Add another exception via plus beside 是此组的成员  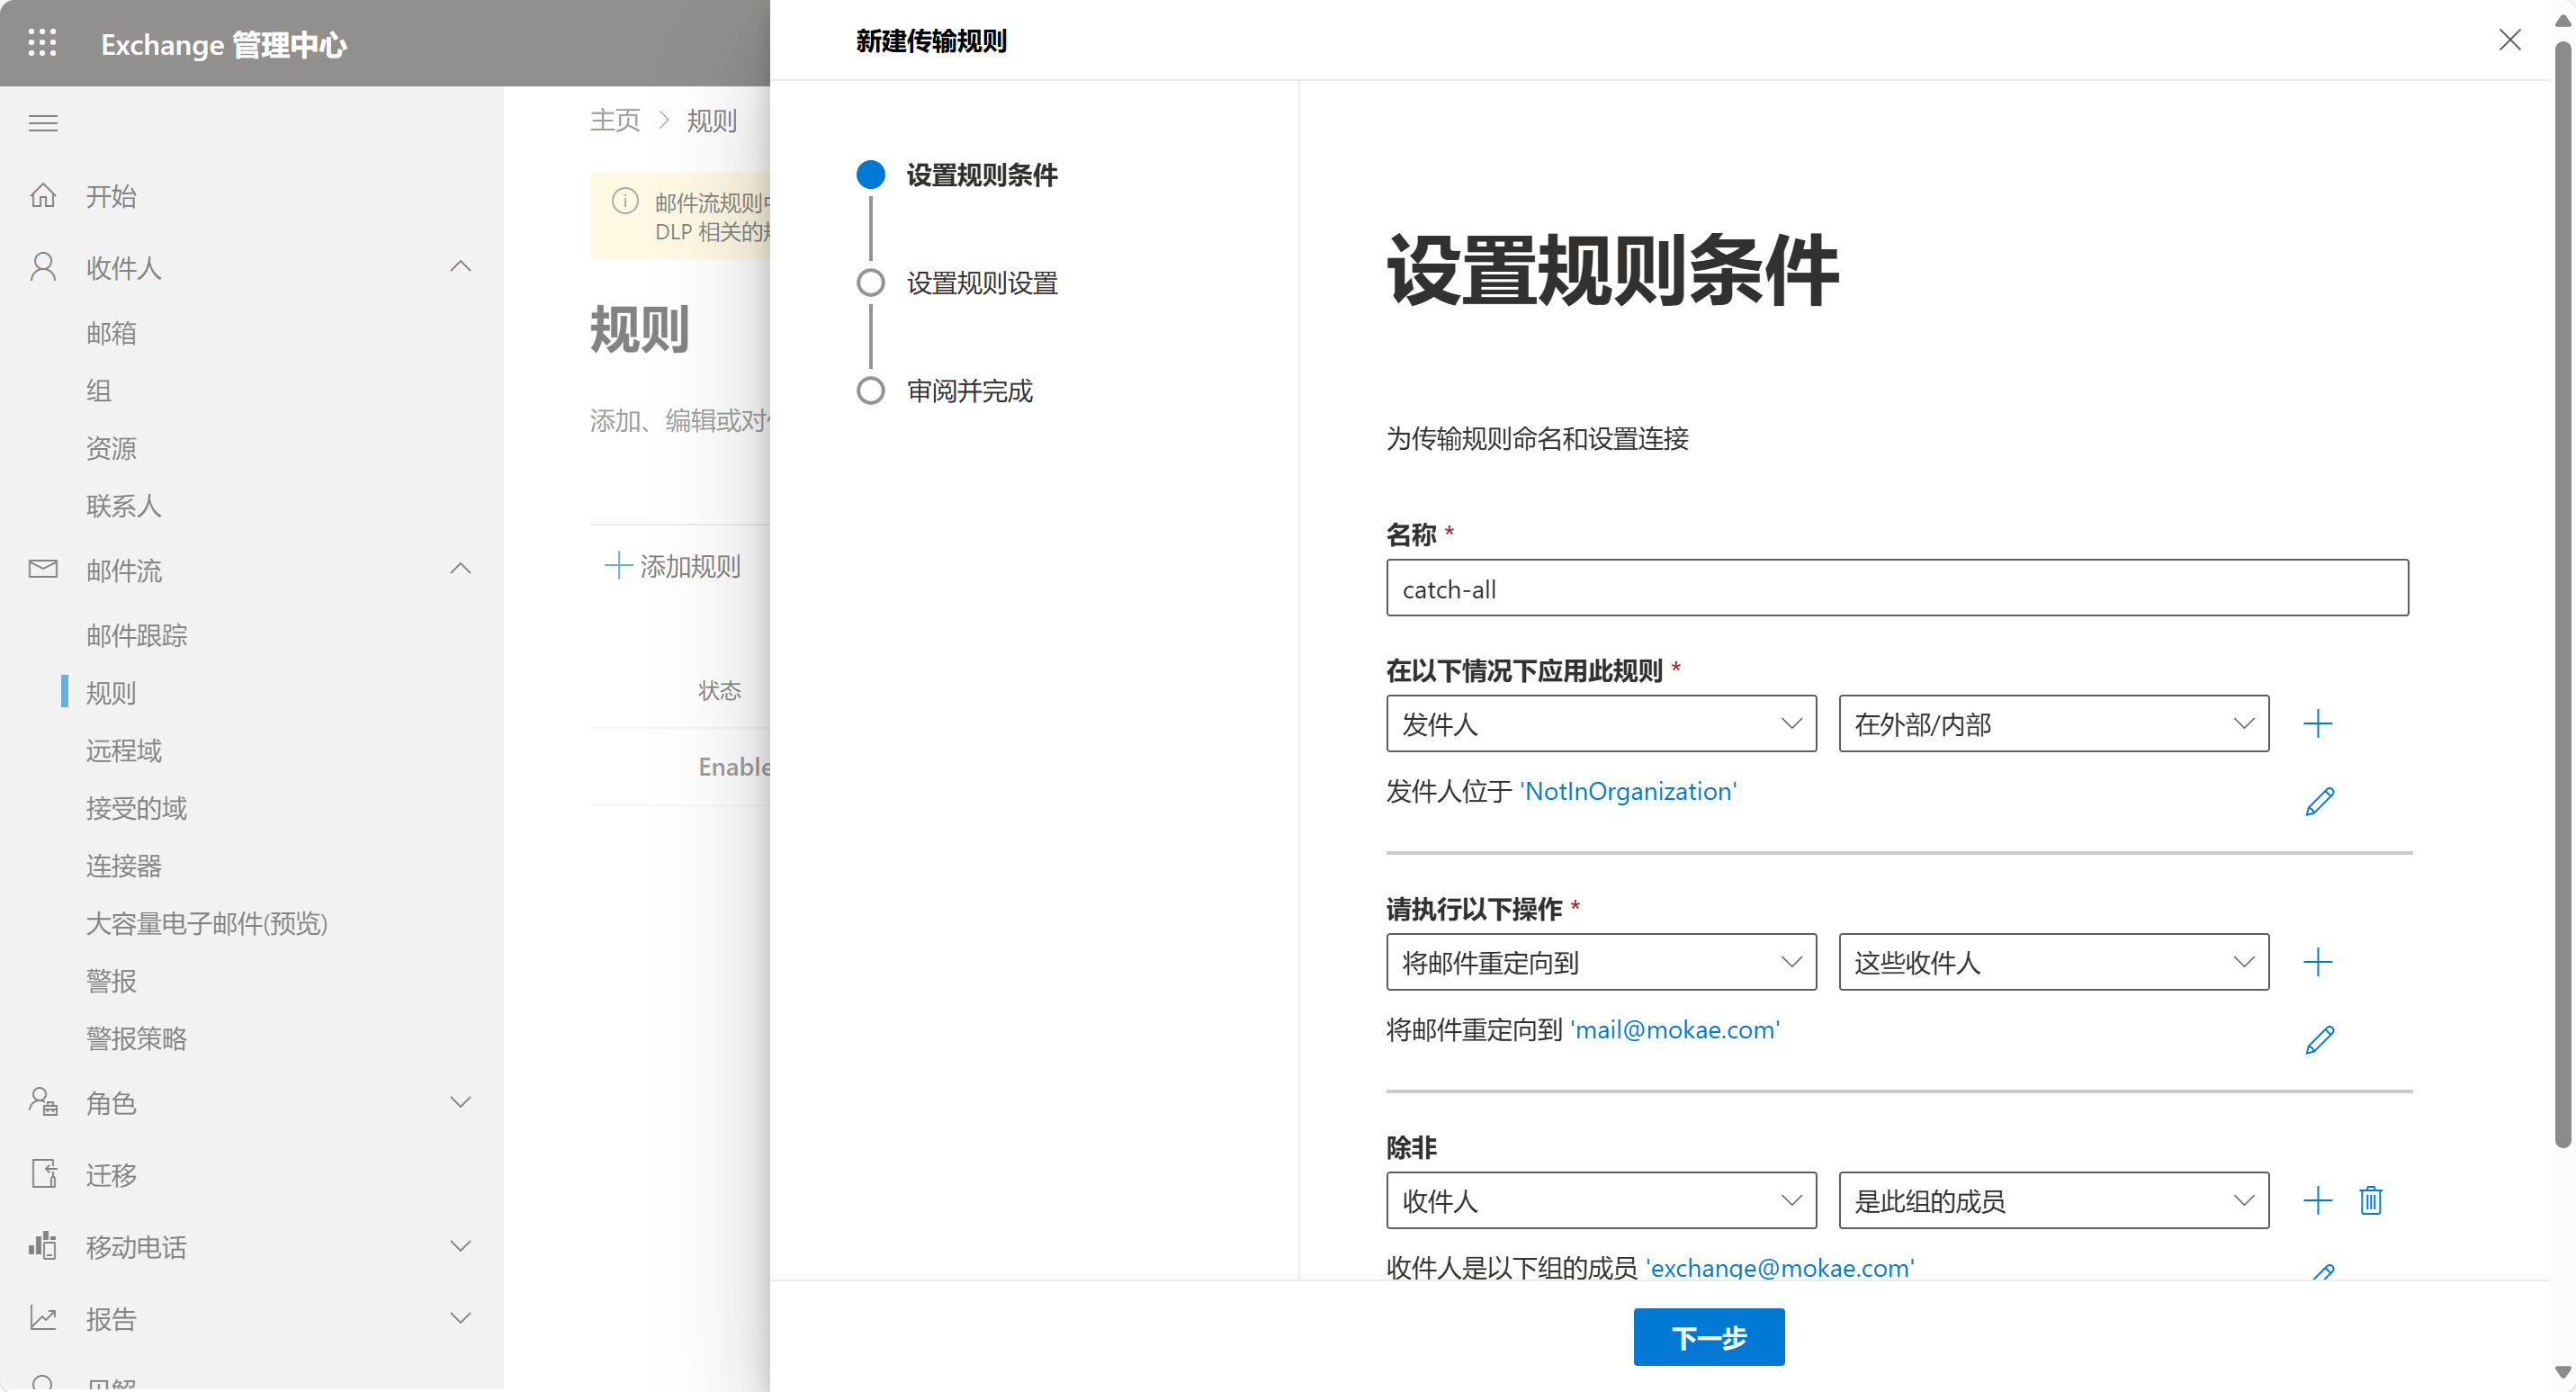click(2318, 1200)
